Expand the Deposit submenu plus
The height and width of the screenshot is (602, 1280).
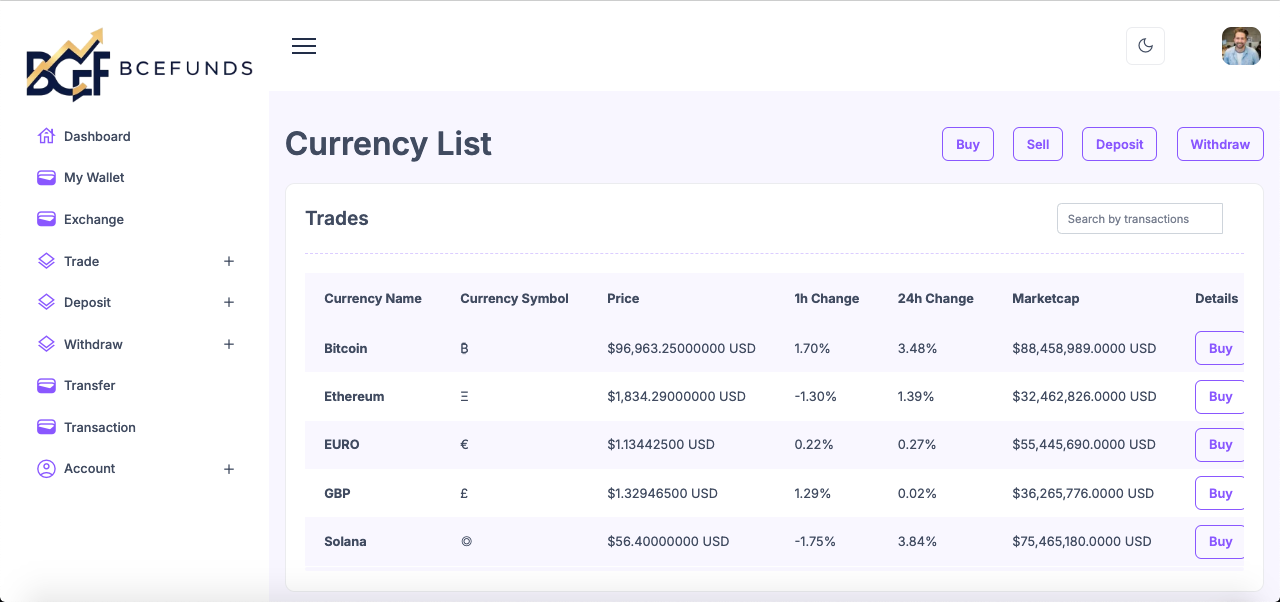229,303
